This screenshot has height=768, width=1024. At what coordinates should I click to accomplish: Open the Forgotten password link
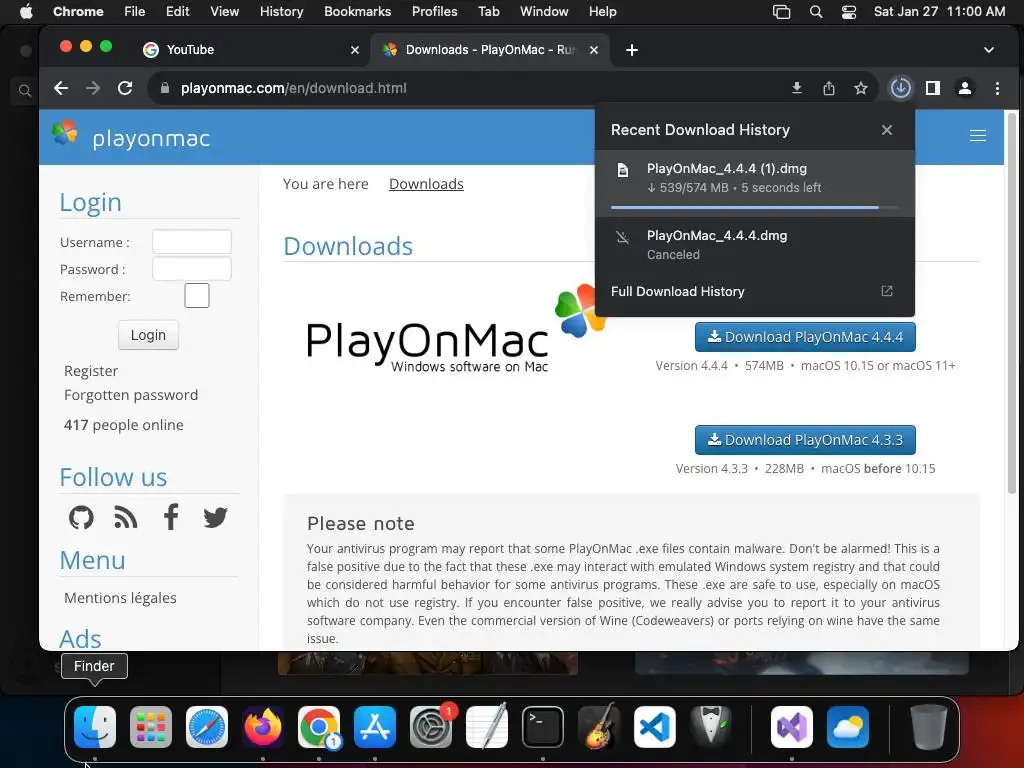click(x=131, y=395)
